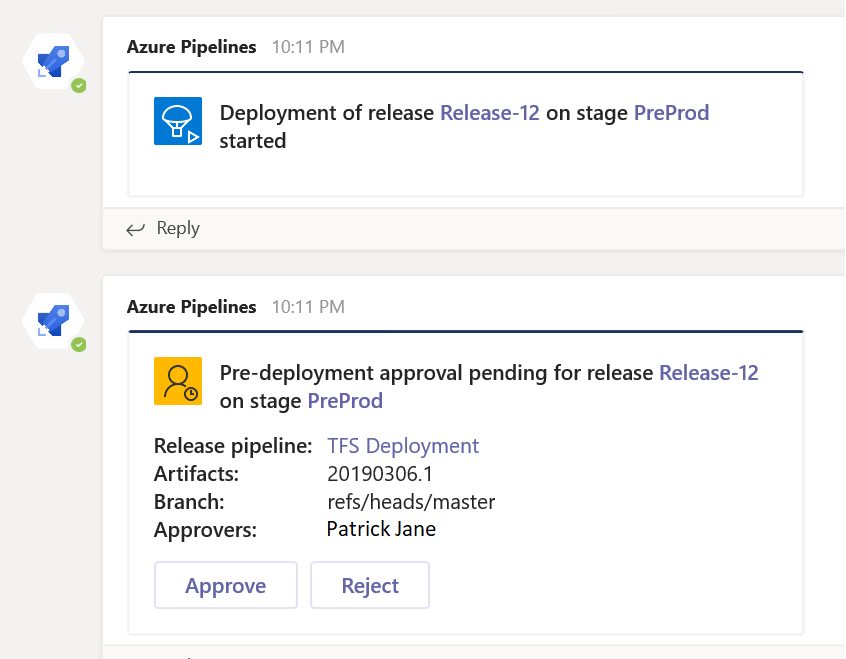Open the Release-12 link in started message
This screenshot has height=659, width=846.
tap(489, 112)
